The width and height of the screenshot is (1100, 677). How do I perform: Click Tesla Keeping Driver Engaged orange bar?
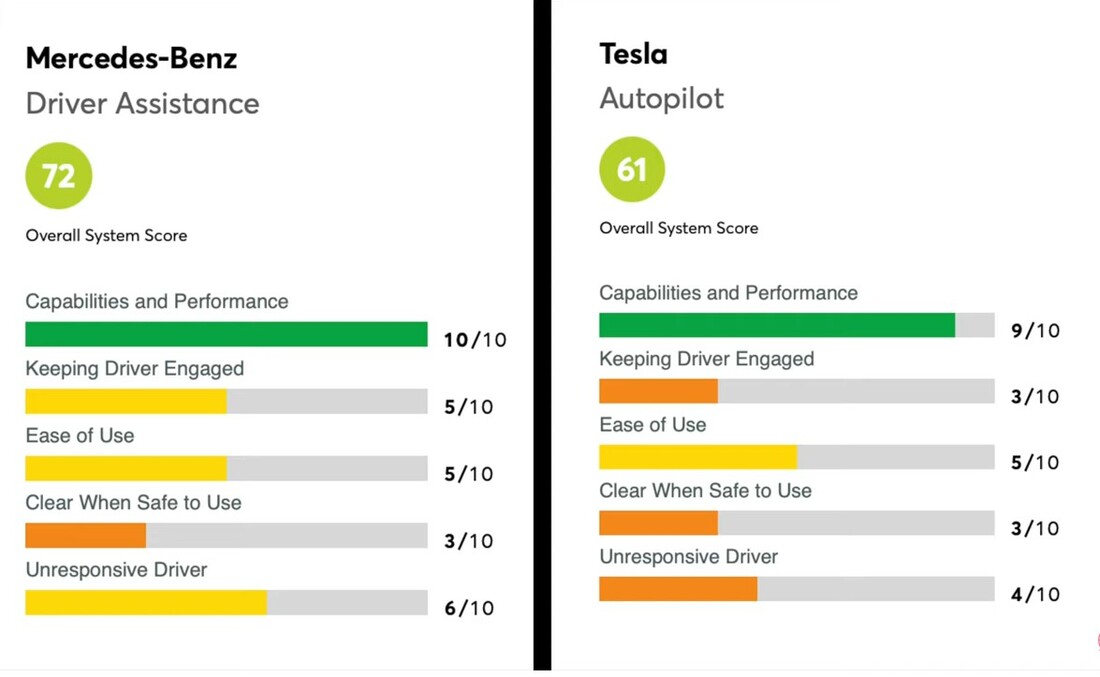coord(658,391)
